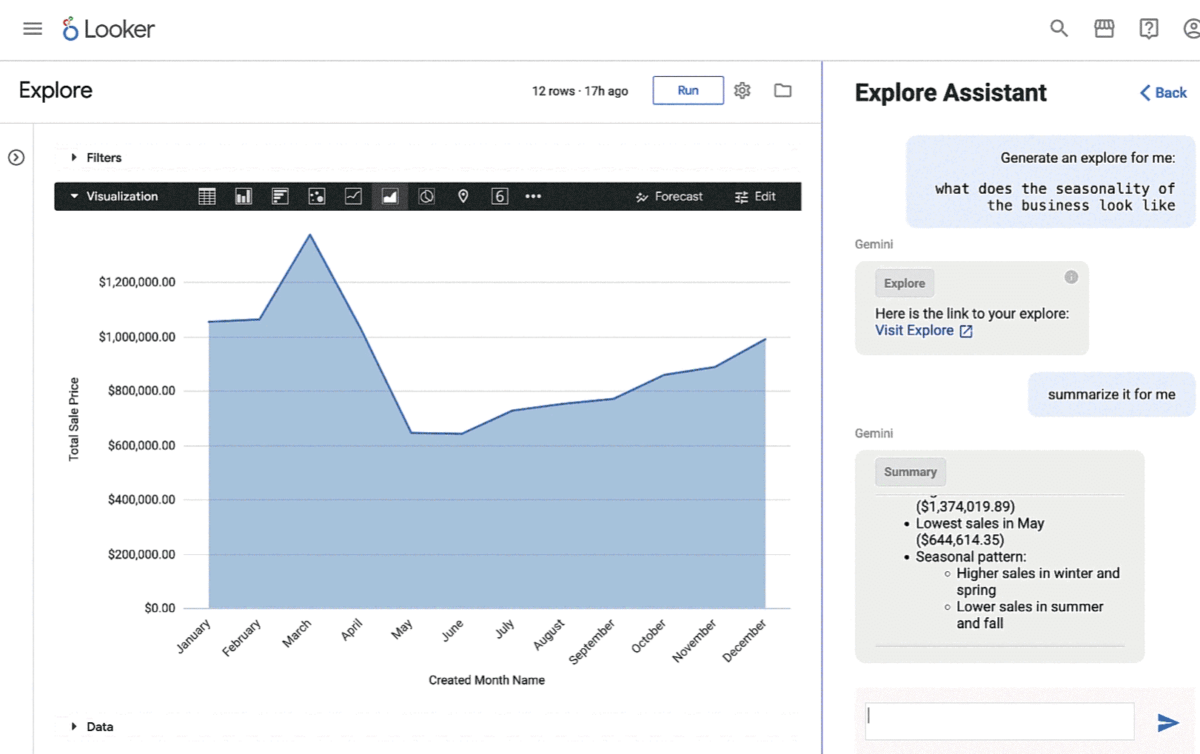Click the Run button

pyautogui.click(x=687, y=90)
